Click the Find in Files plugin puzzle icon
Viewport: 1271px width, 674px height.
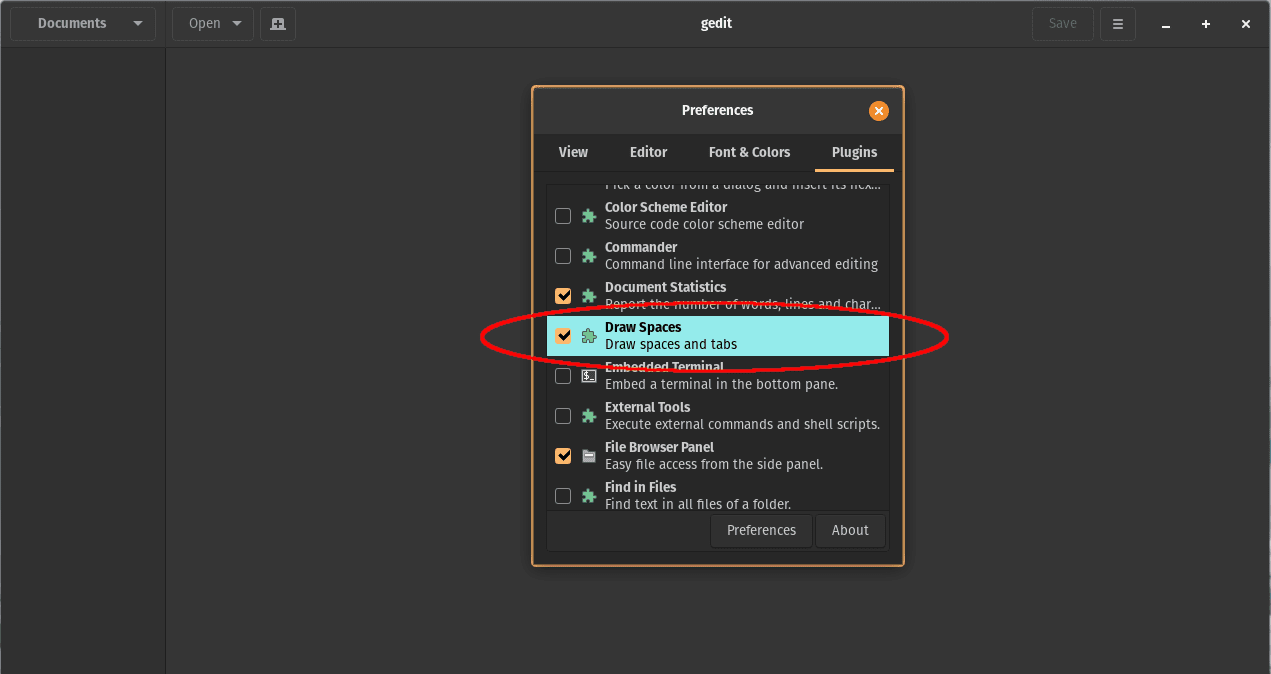click(589, 496)
